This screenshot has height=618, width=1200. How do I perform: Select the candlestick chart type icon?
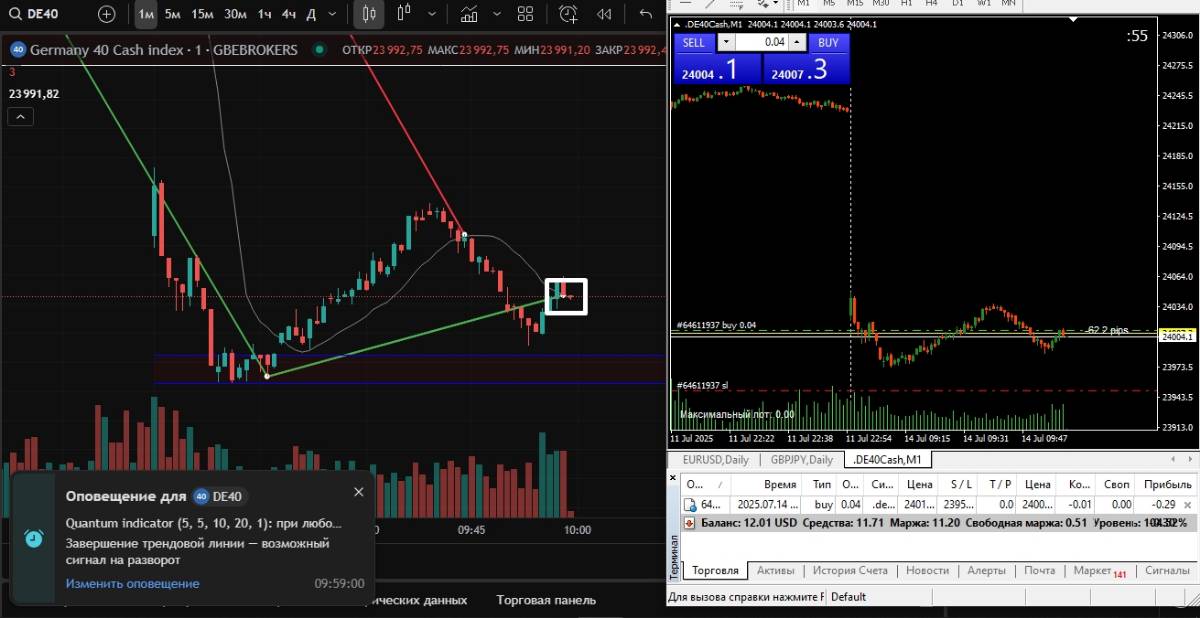(x=369, y=14)
